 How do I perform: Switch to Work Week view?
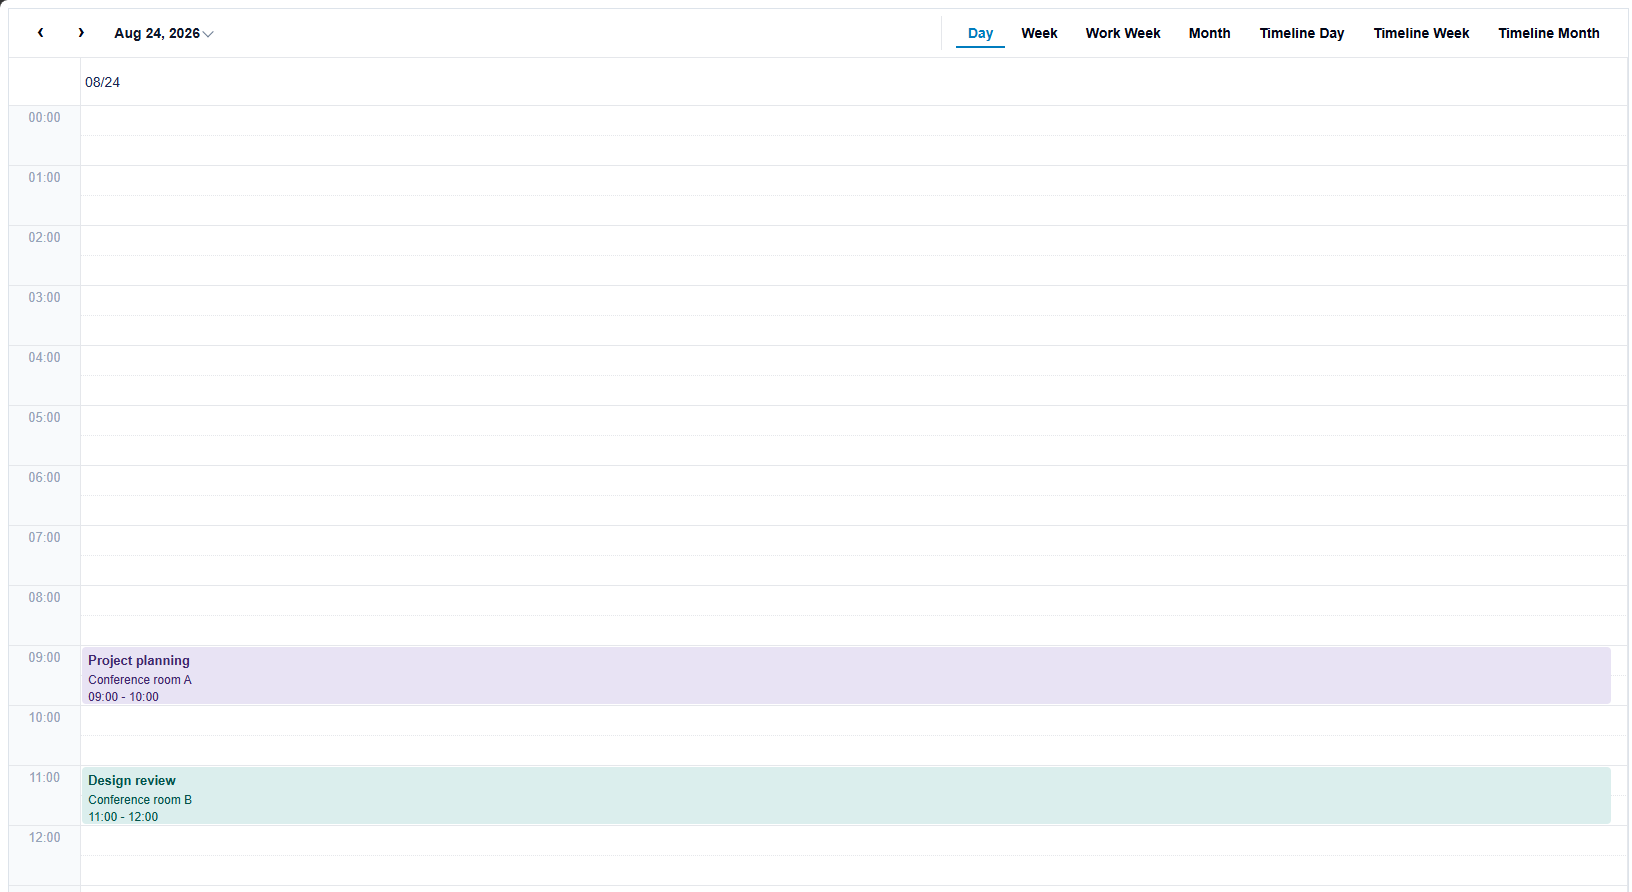click(1123, 33)
